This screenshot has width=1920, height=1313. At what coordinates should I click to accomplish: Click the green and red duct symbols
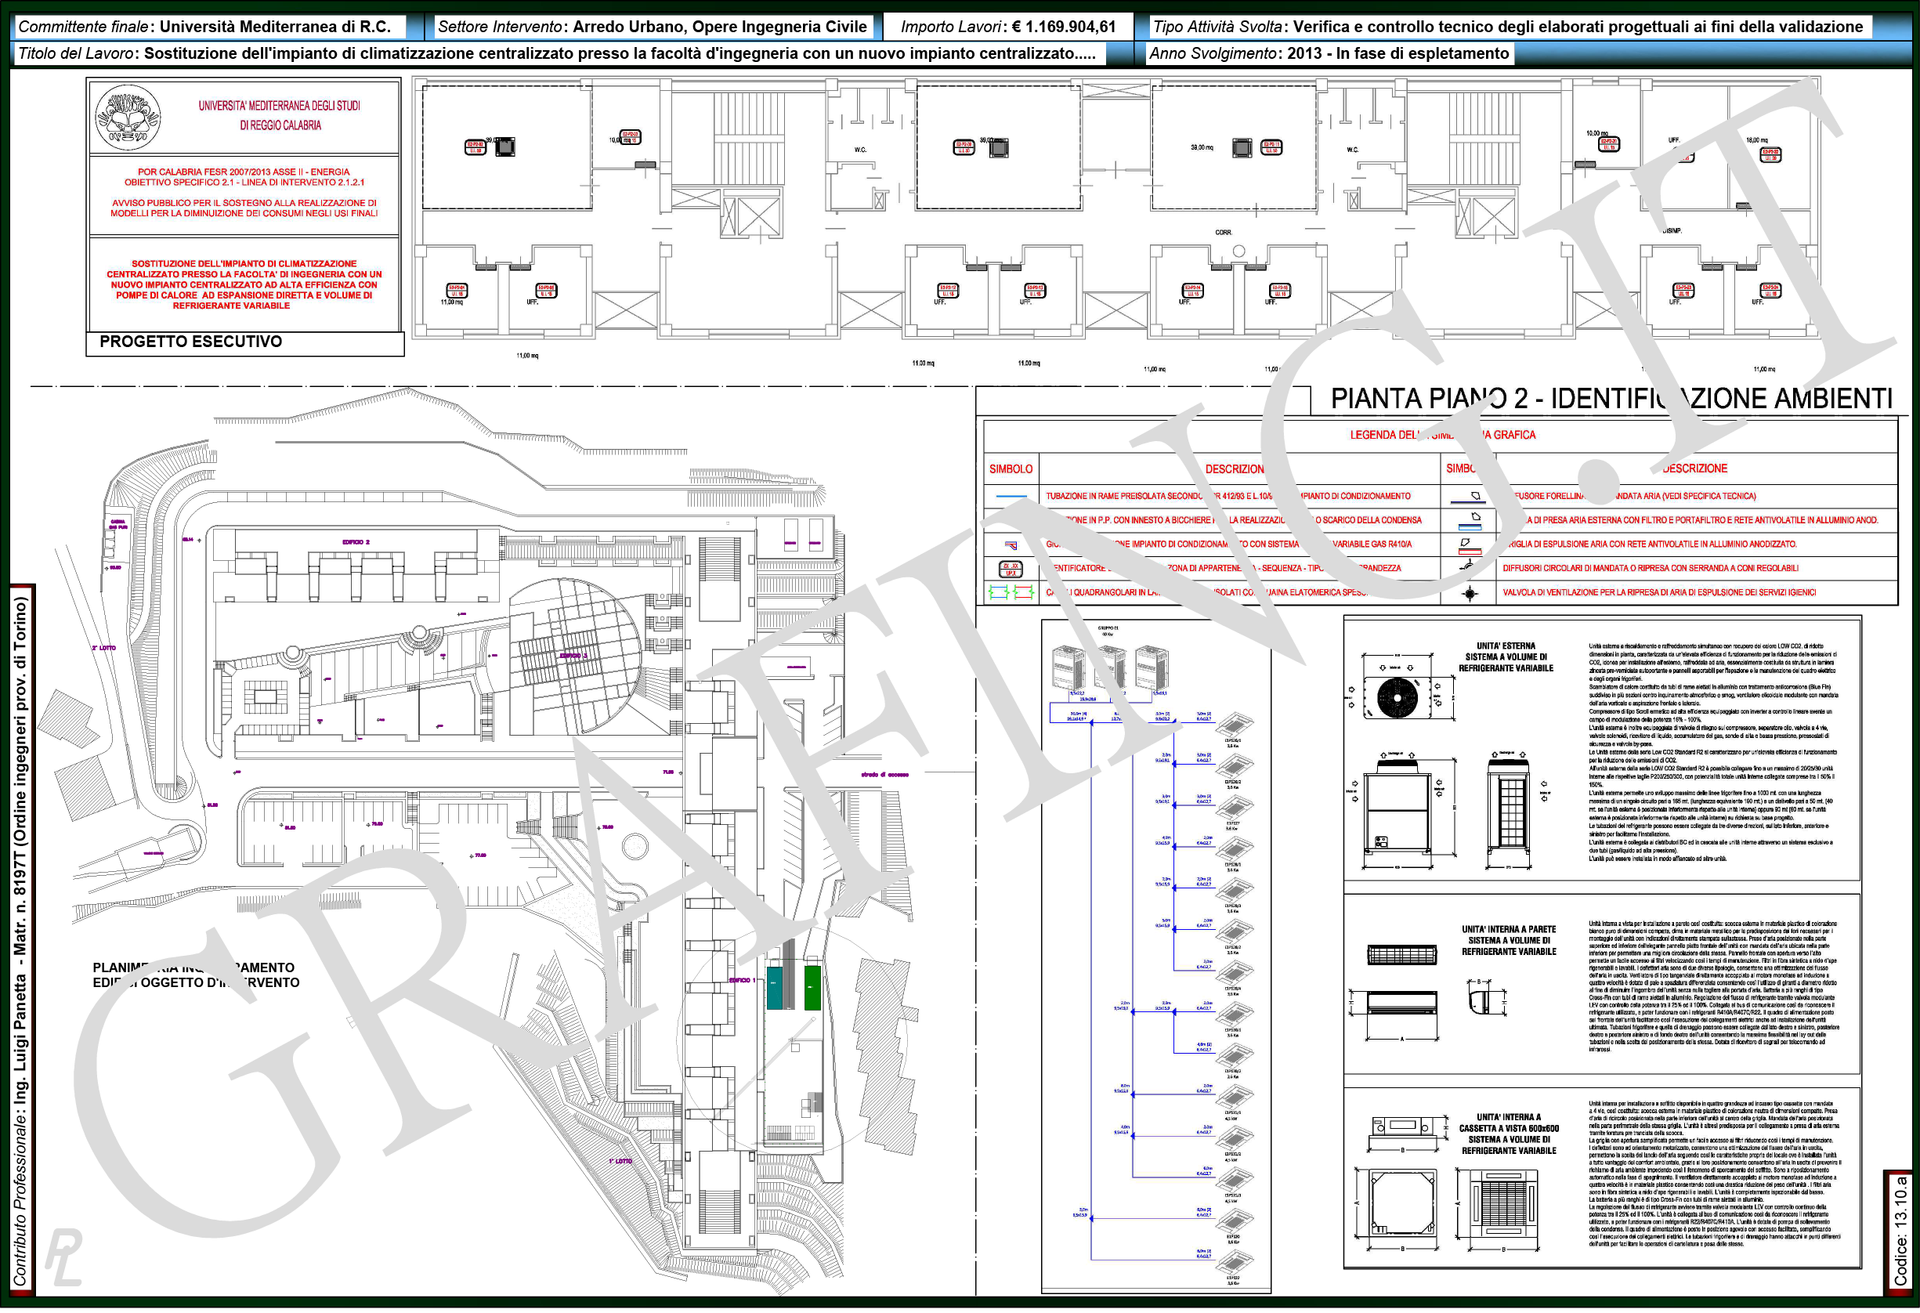tap(1011, 593)
